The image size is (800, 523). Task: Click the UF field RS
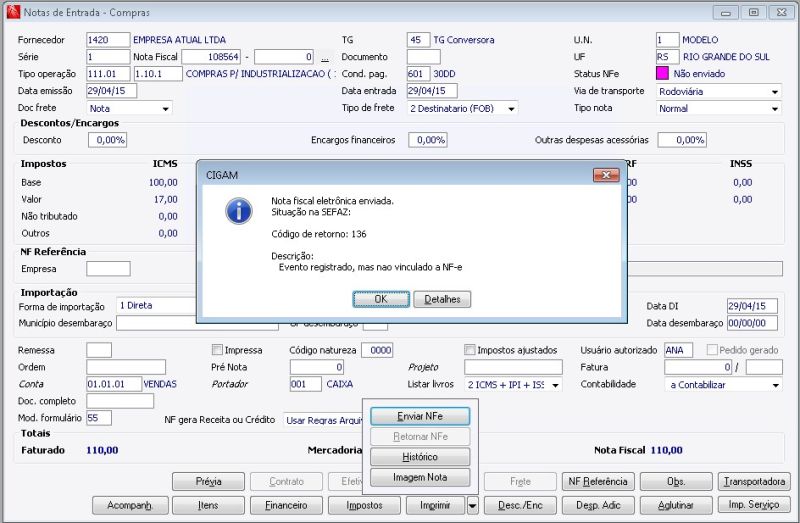[x=667, y=57]
